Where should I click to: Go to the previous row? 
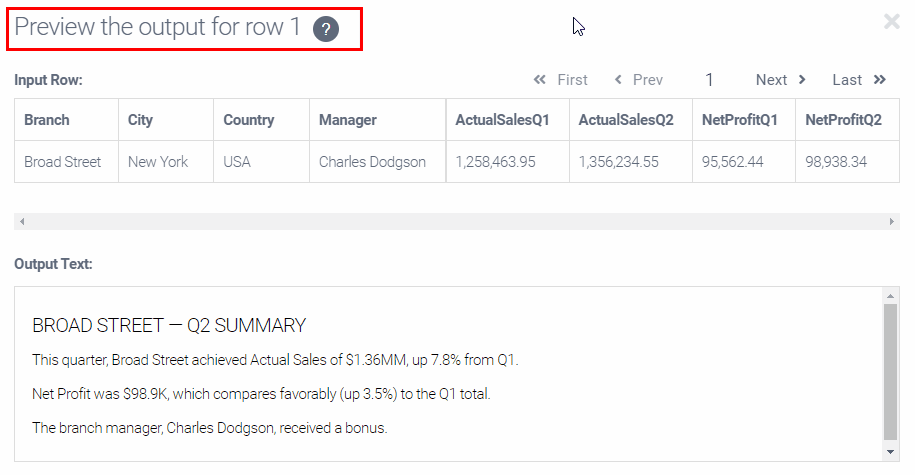pyautogui.click(x=639, y=80)
